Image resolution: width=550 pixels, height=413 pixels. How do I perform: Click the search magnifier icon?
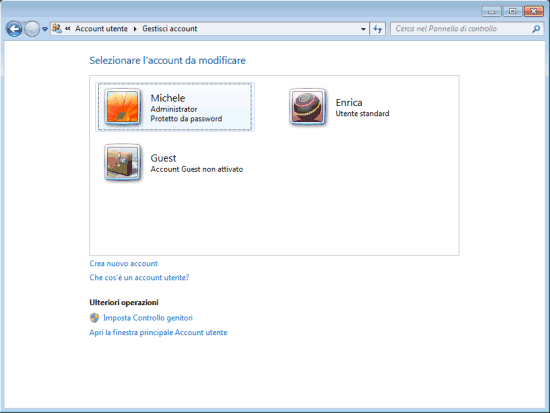tap(536, 29)
